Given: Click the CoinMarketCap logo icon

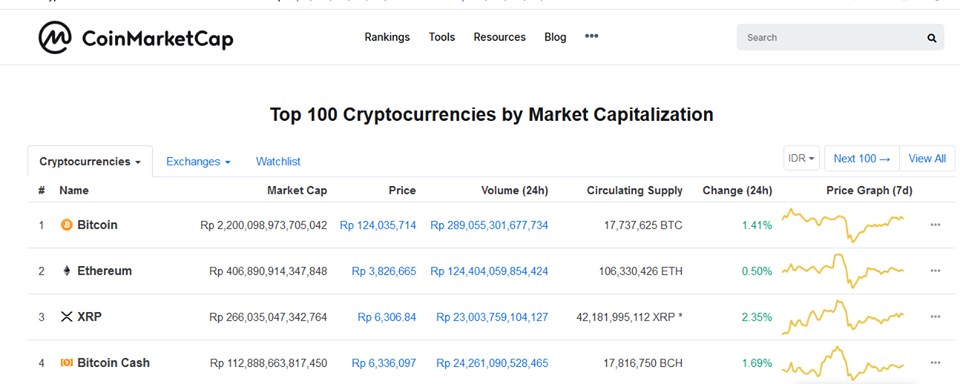Looking at the screenshot, I should (54, 37).
